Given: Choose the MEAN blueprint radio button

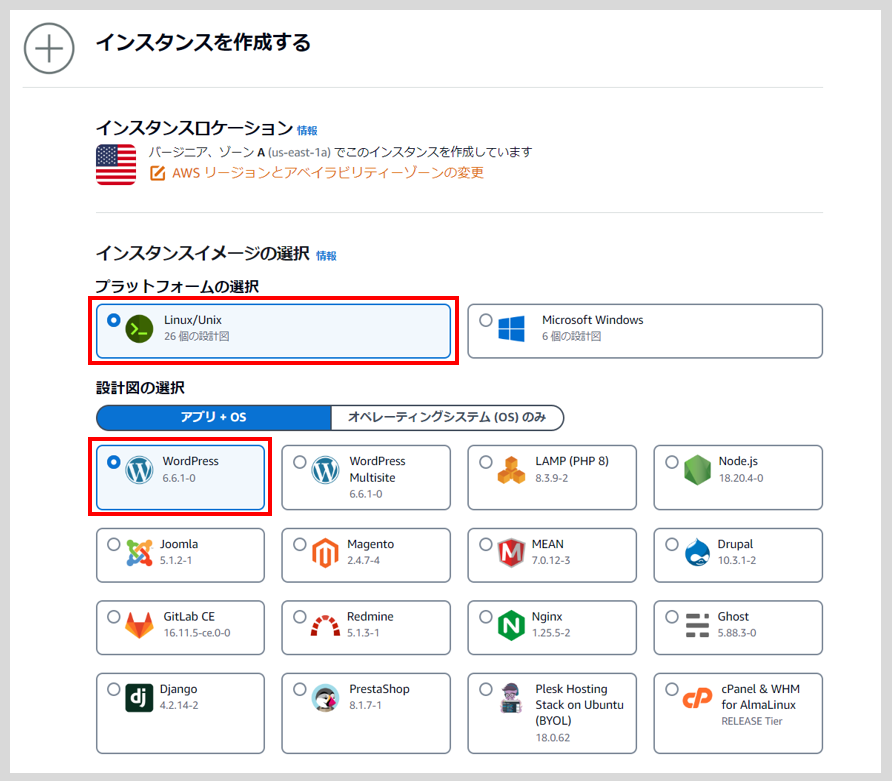Looking at the screenshot, I should coord(486,544).
